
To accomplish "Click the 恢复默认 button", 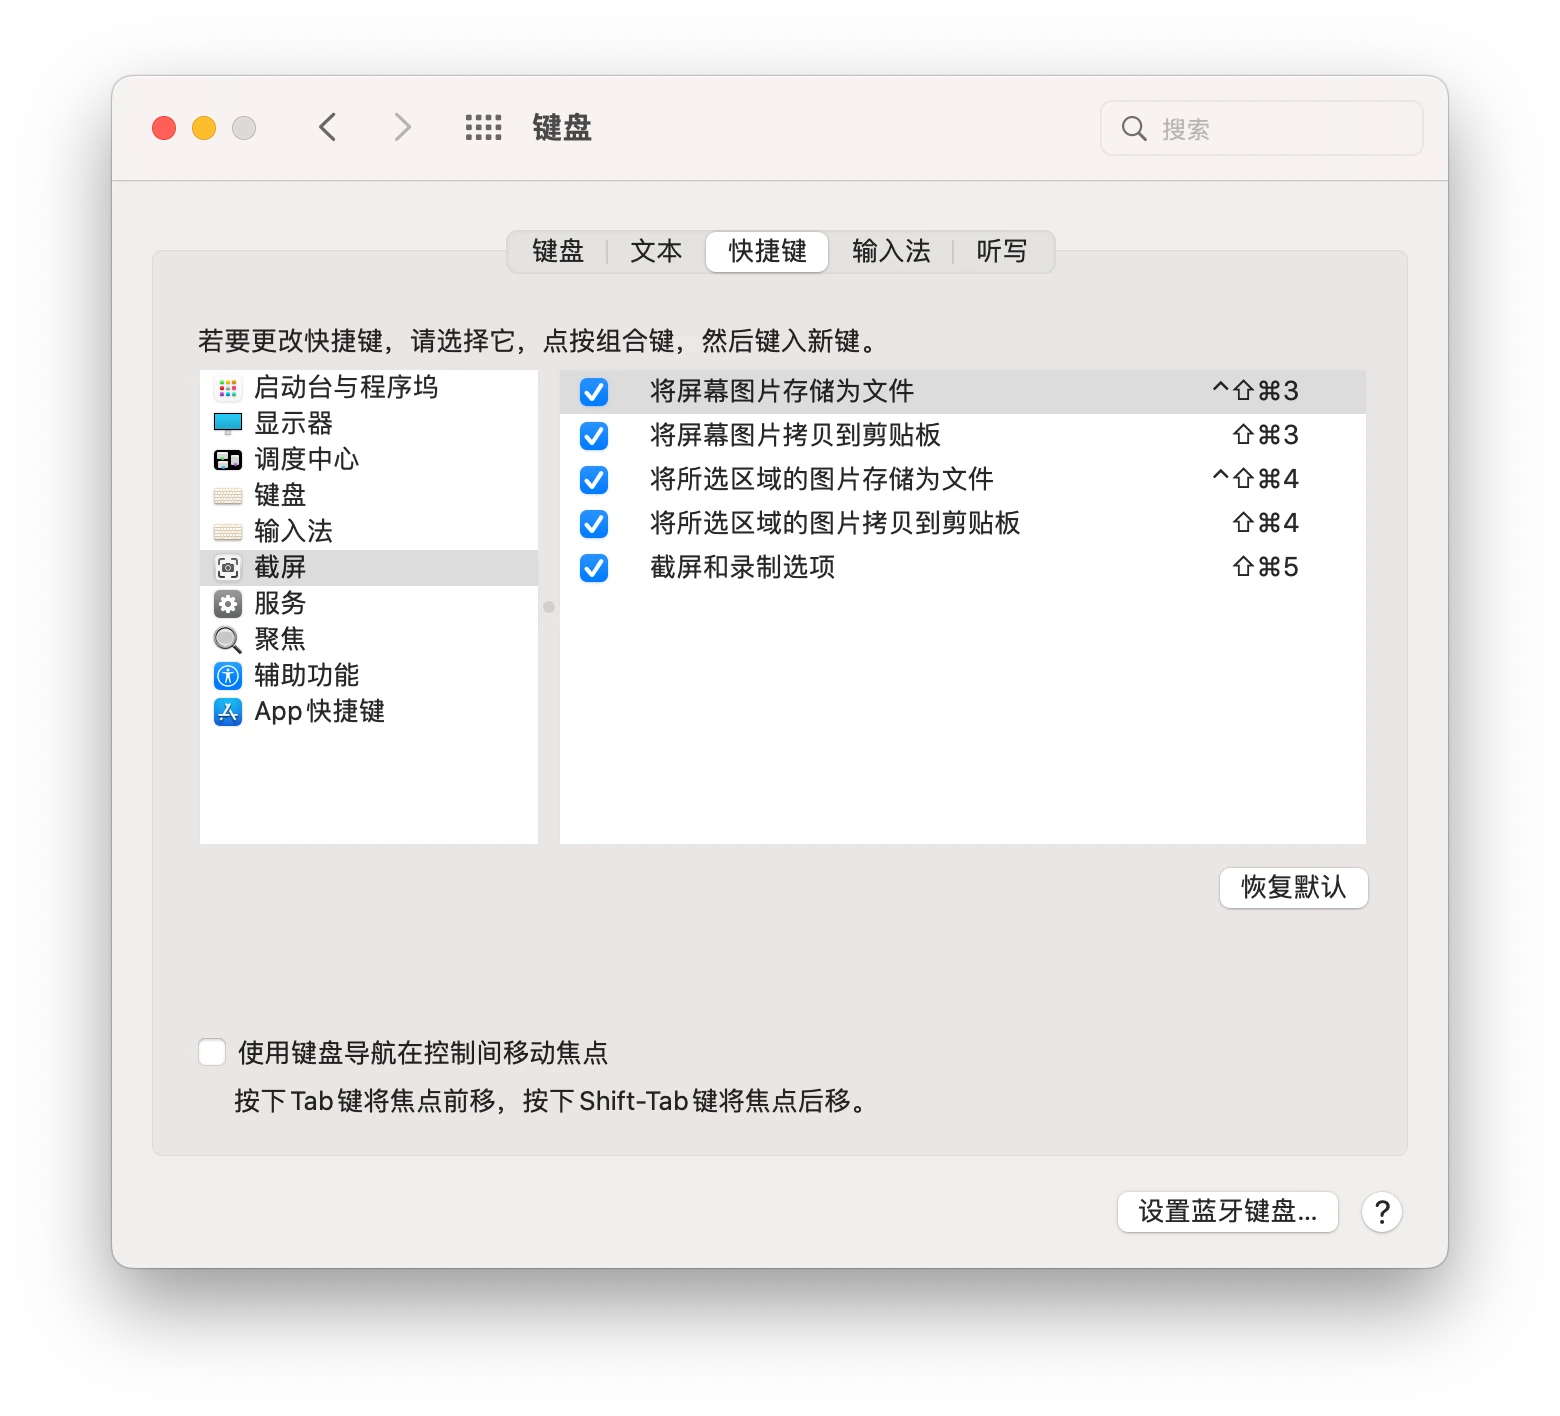I will click(1294, 888).
